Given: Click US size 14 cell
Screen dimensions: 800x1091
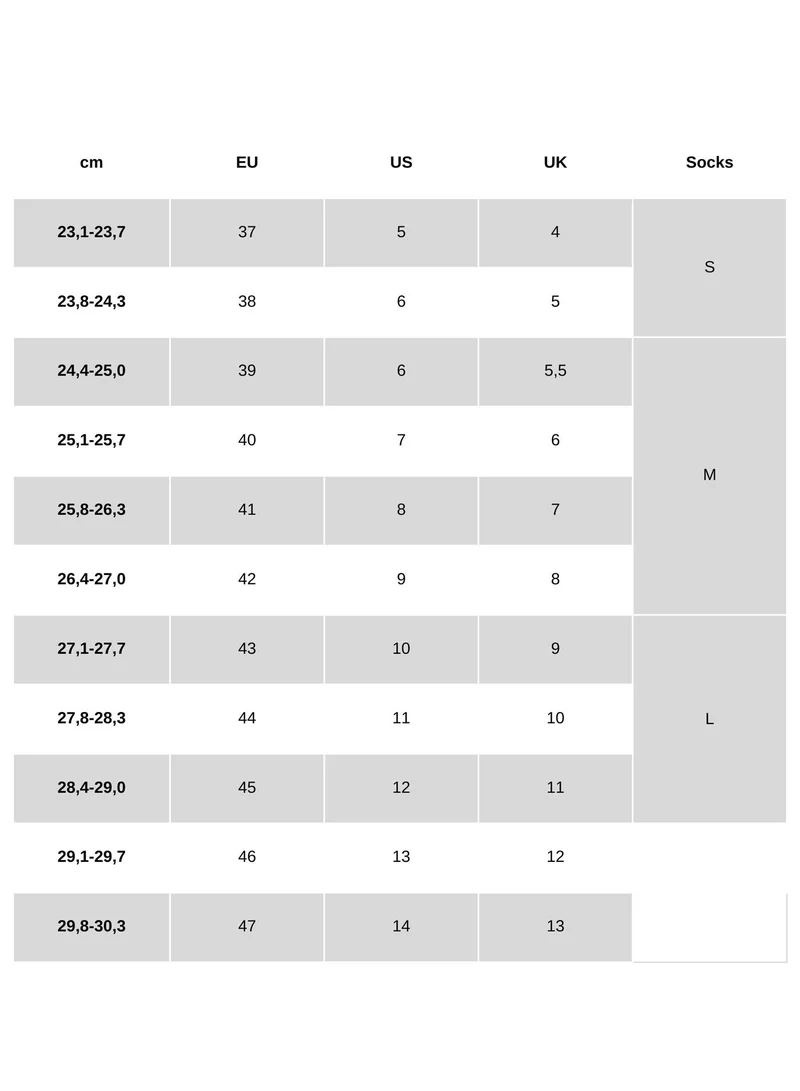Looking at the screenshot, I should tap(401, 926).
